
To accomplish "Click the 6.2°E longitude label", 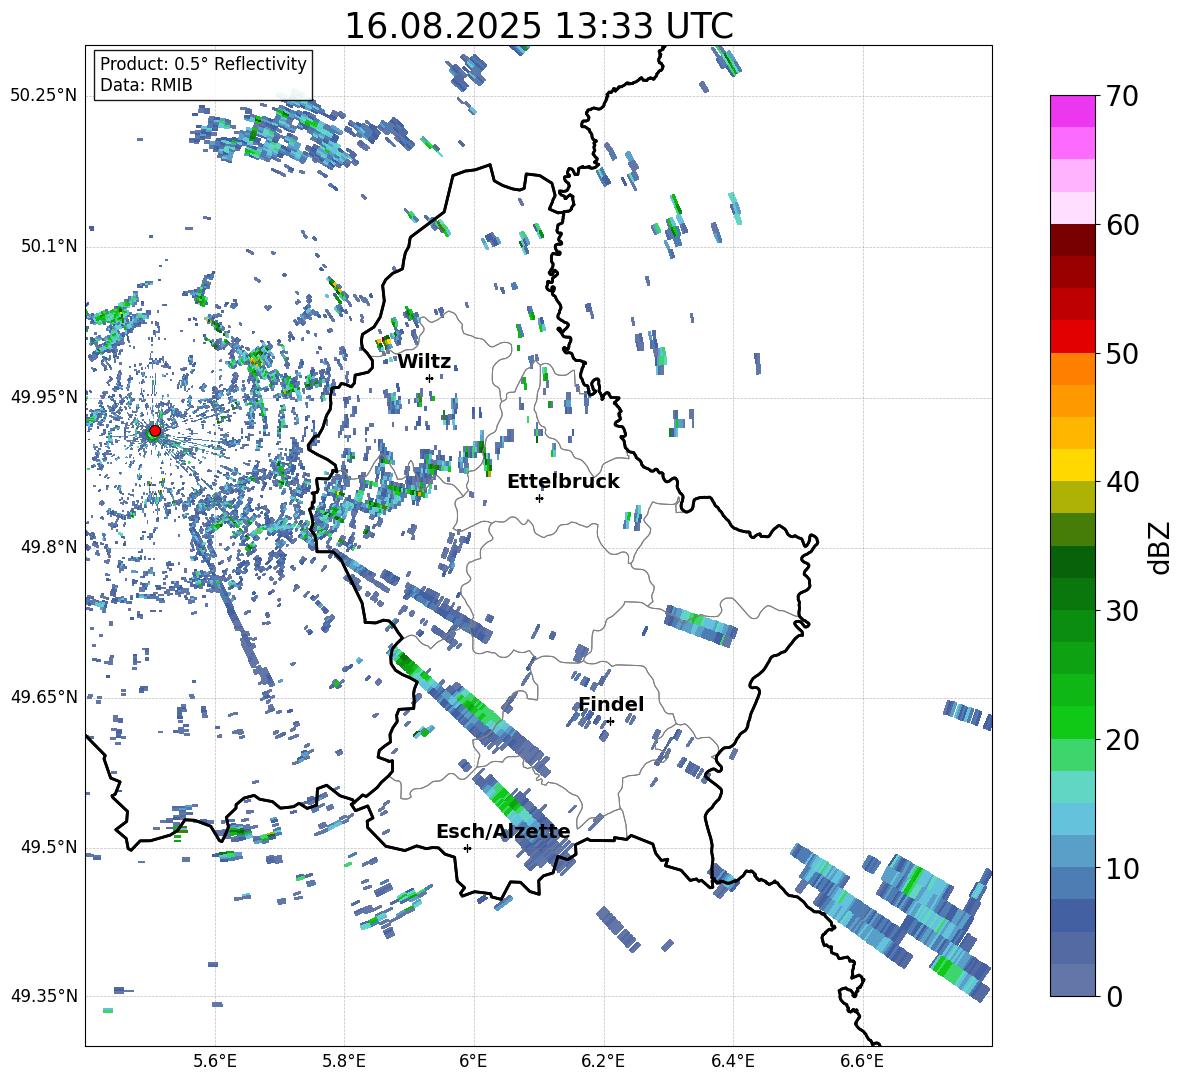I will [603, 1061].
